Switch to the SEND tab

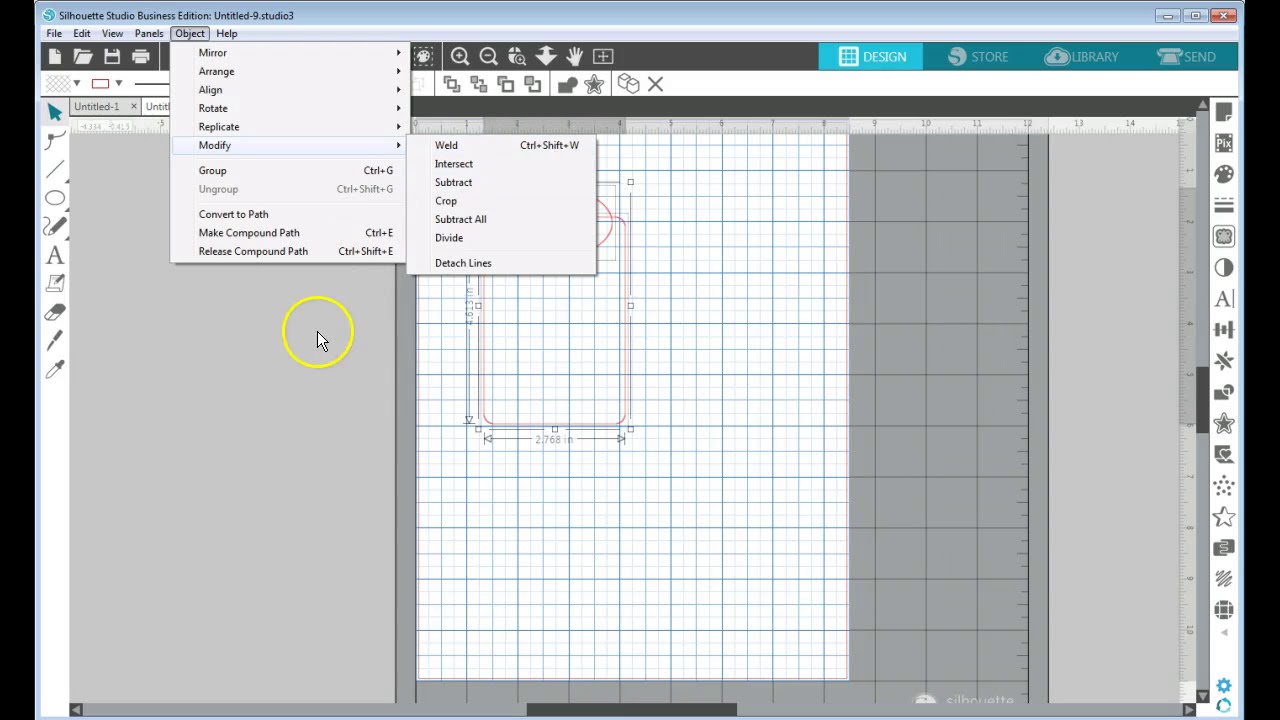coord(1187,57)
